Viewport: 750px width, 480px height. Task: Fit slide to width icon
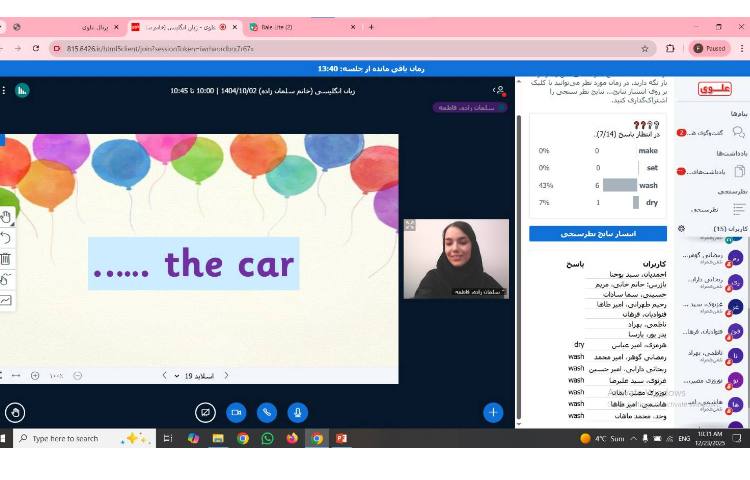pos(16,376)
